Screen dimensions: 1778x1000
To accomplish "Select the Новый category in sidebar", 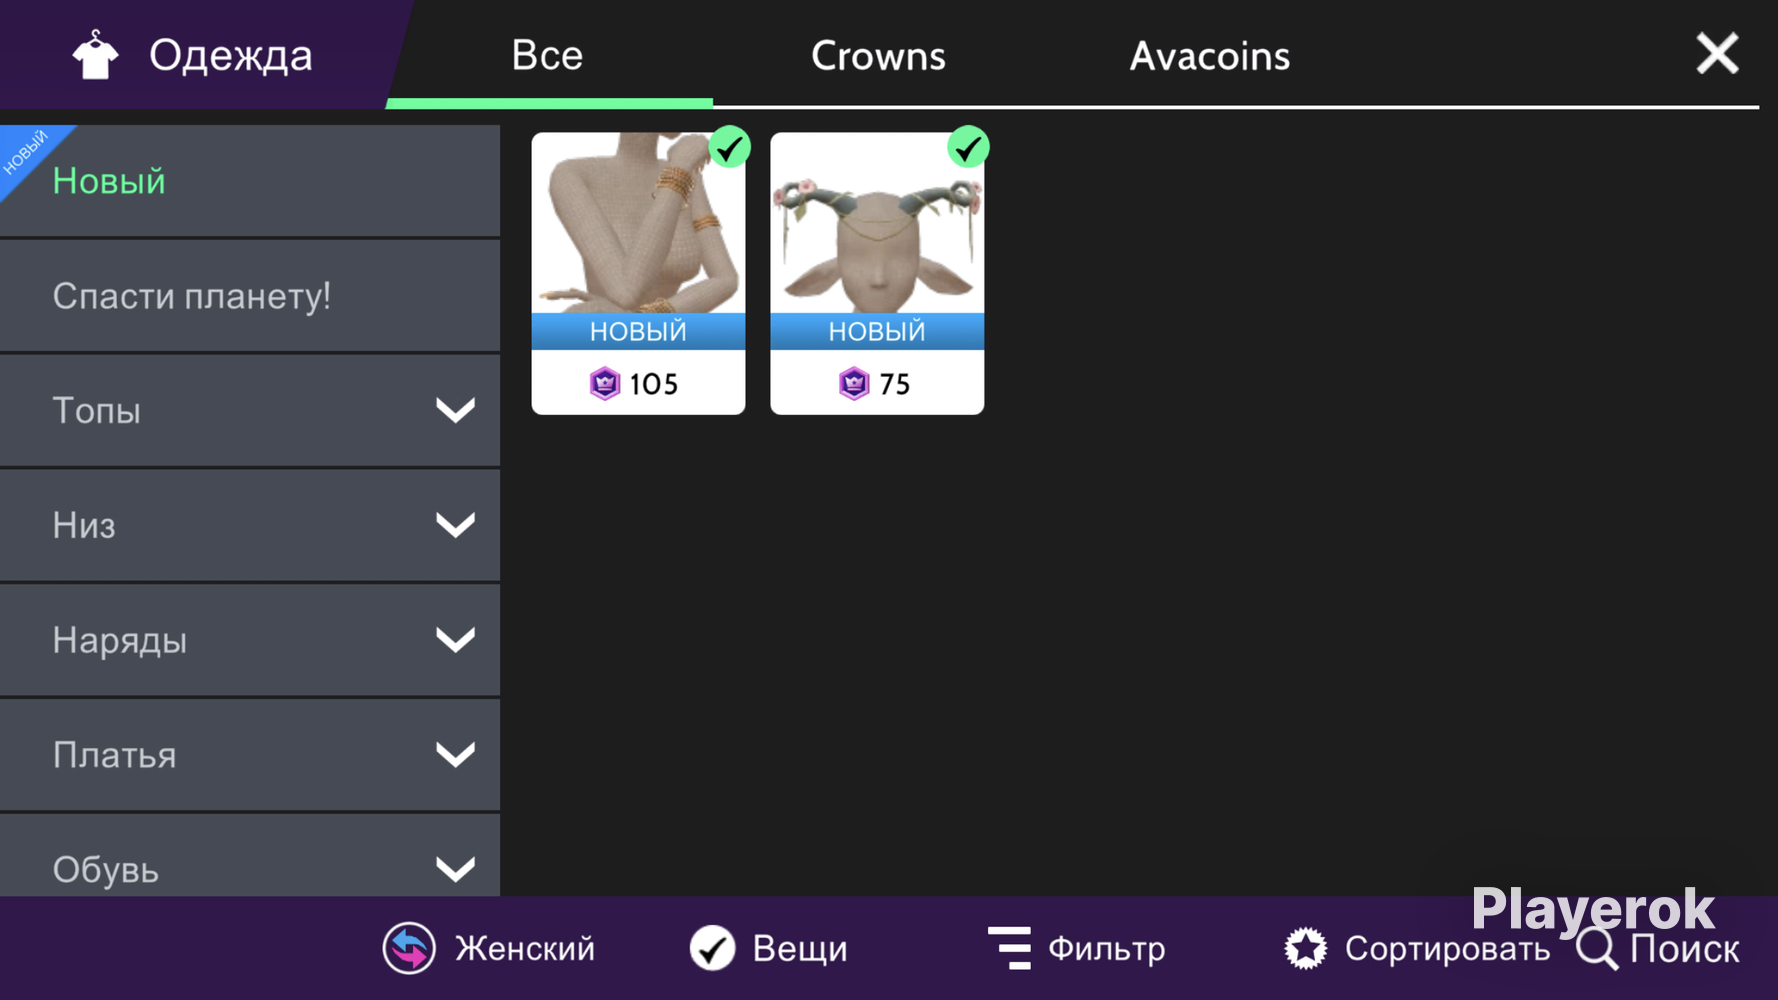I will pos(250,181).
